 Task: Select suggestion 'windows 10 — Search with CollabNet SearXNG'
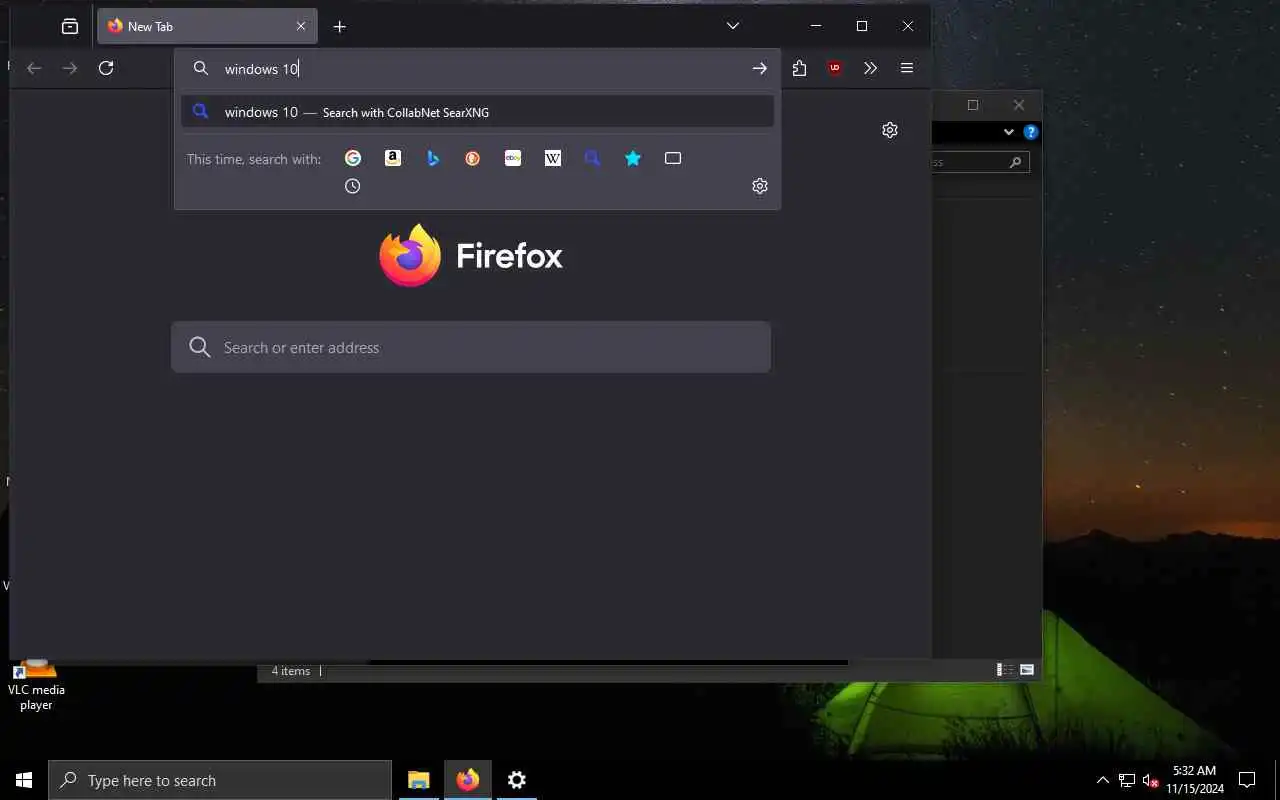pyautogui.click(x=477, y=112)
